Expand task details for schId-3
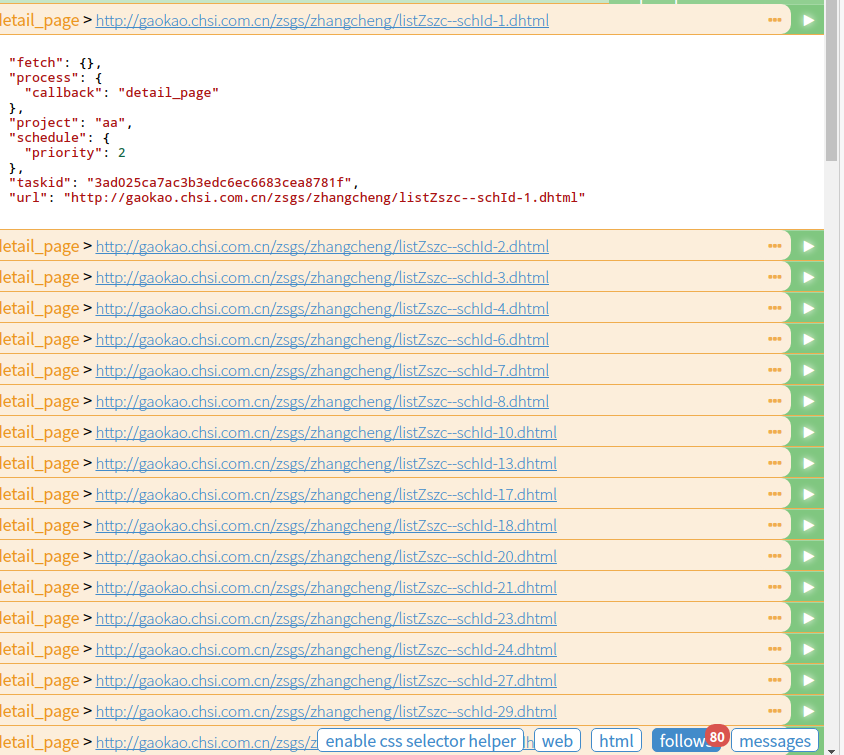 coord(774,277)
